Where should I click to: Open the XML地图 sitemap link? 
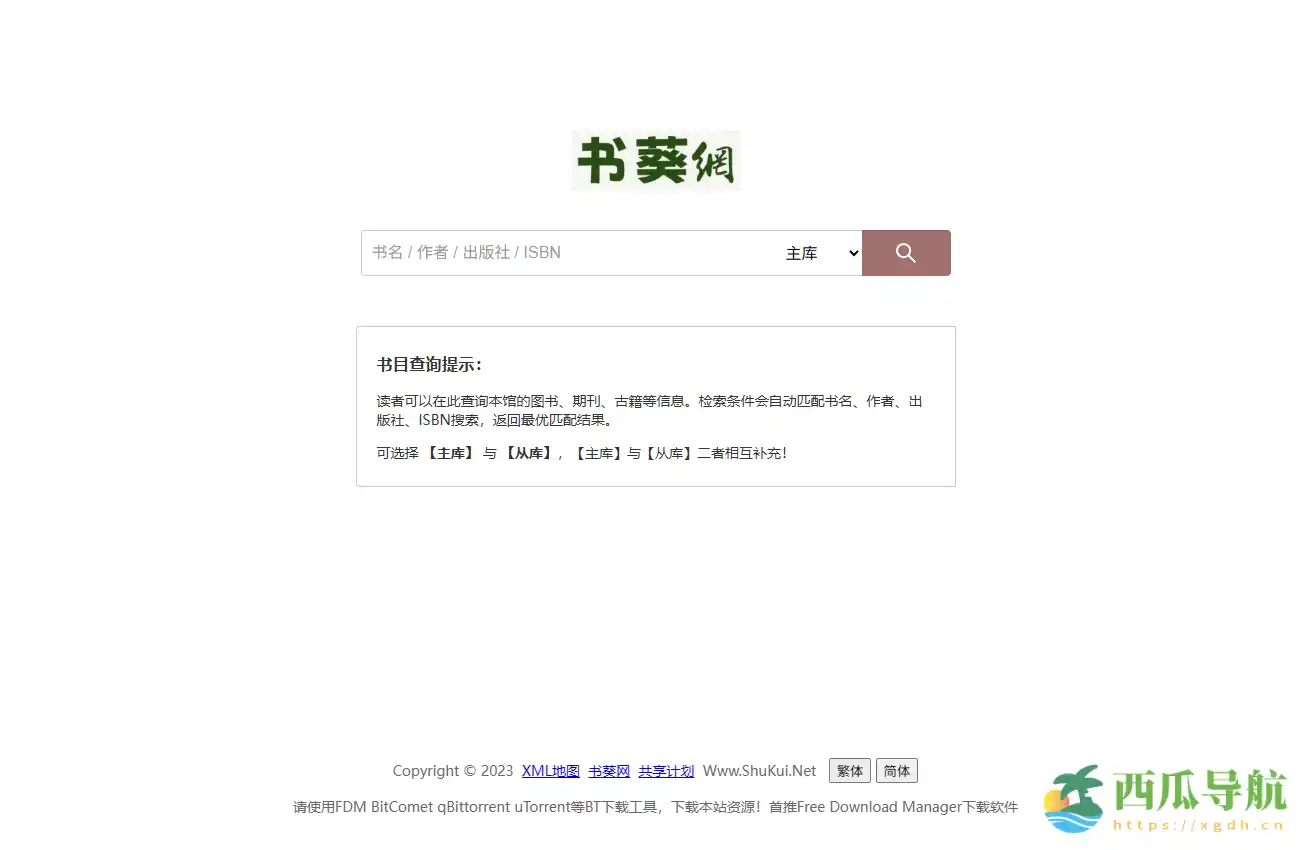550,770
